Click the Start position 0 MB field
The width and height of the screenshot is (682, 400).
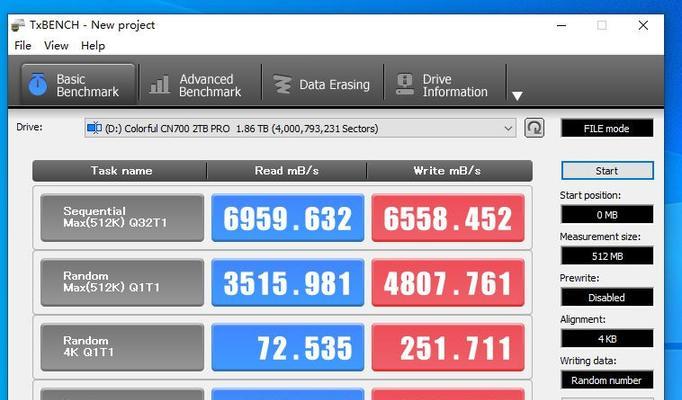point(607,215)
